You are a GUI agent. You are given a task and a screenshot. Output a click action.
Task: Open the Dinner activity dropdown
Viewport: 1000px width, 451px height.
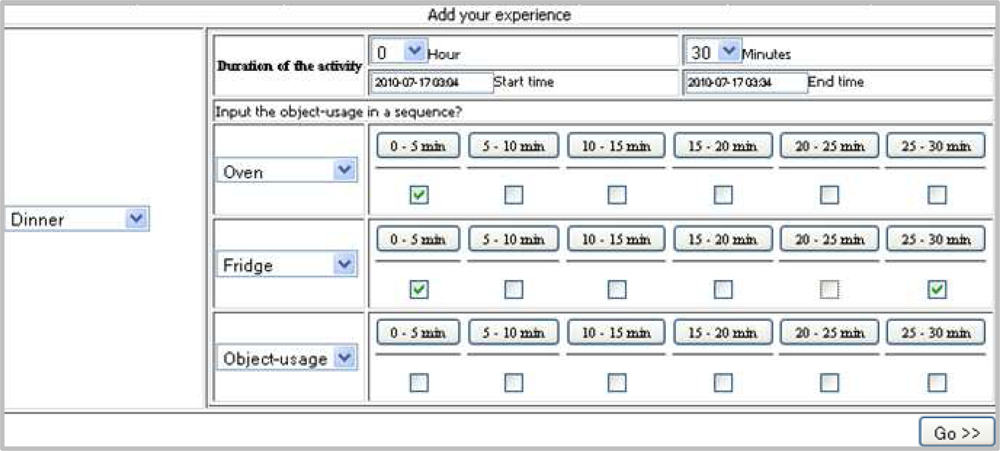pos(77,219)
